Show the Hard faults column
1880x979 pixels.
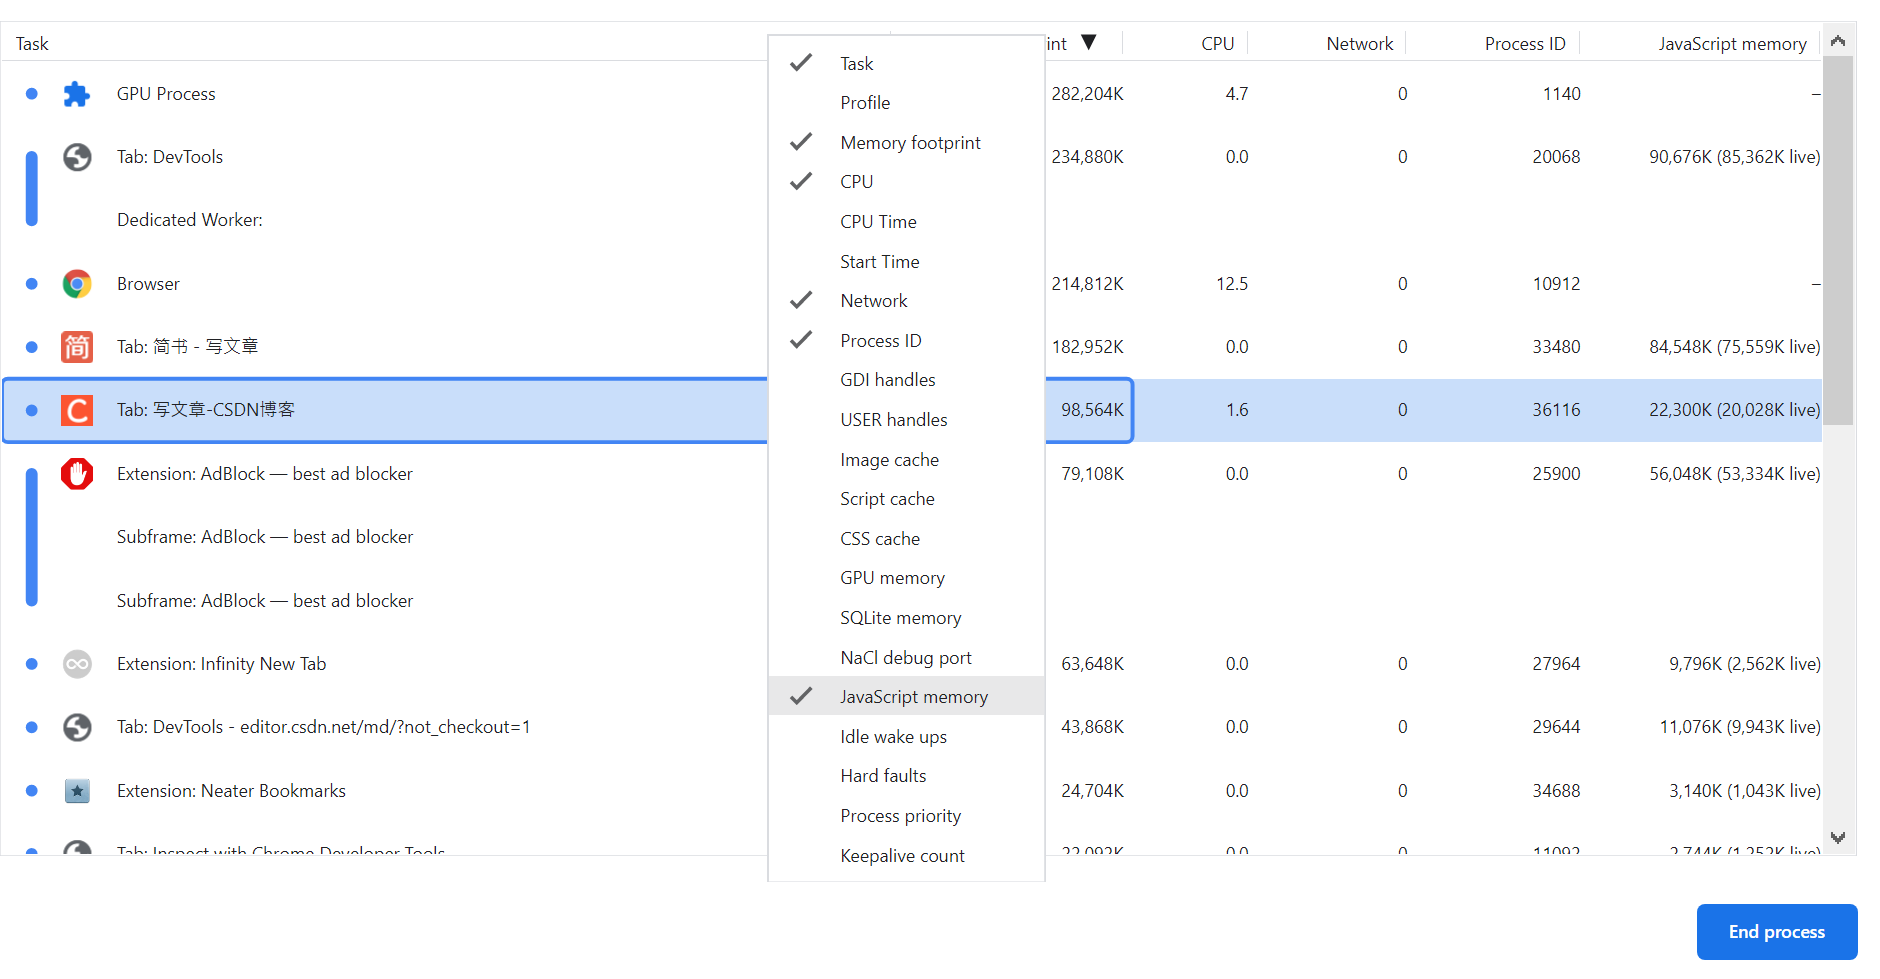point(907,776)
